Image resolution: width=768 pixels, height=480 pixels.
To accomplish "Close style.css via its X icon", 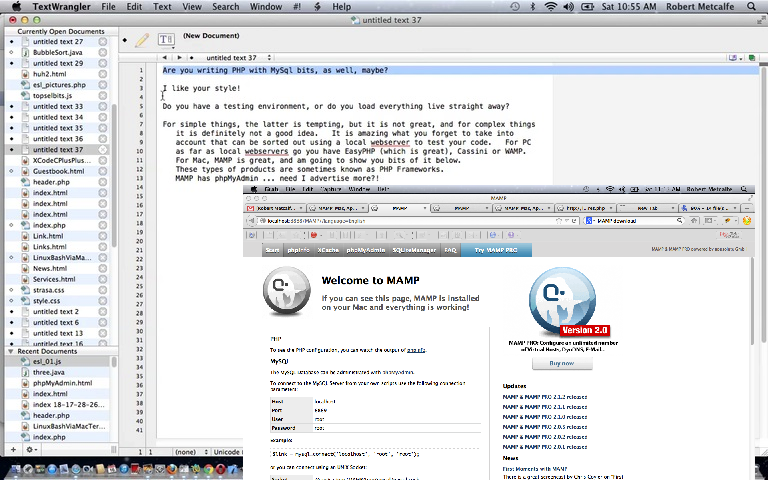I will (x=102, y=301).
